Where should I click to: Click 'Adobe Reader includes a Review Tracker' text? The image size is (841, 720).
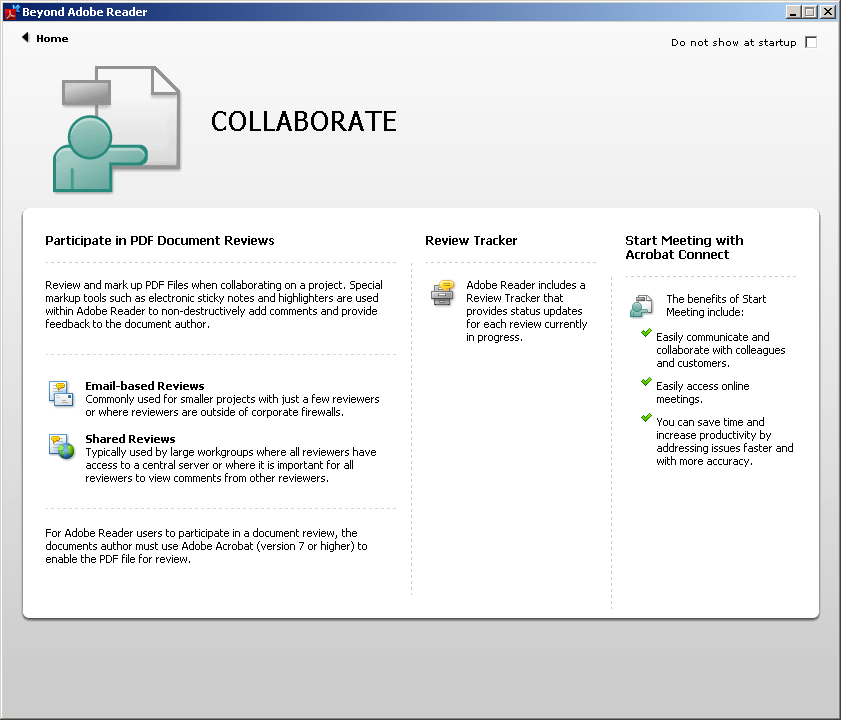[526, 311]
